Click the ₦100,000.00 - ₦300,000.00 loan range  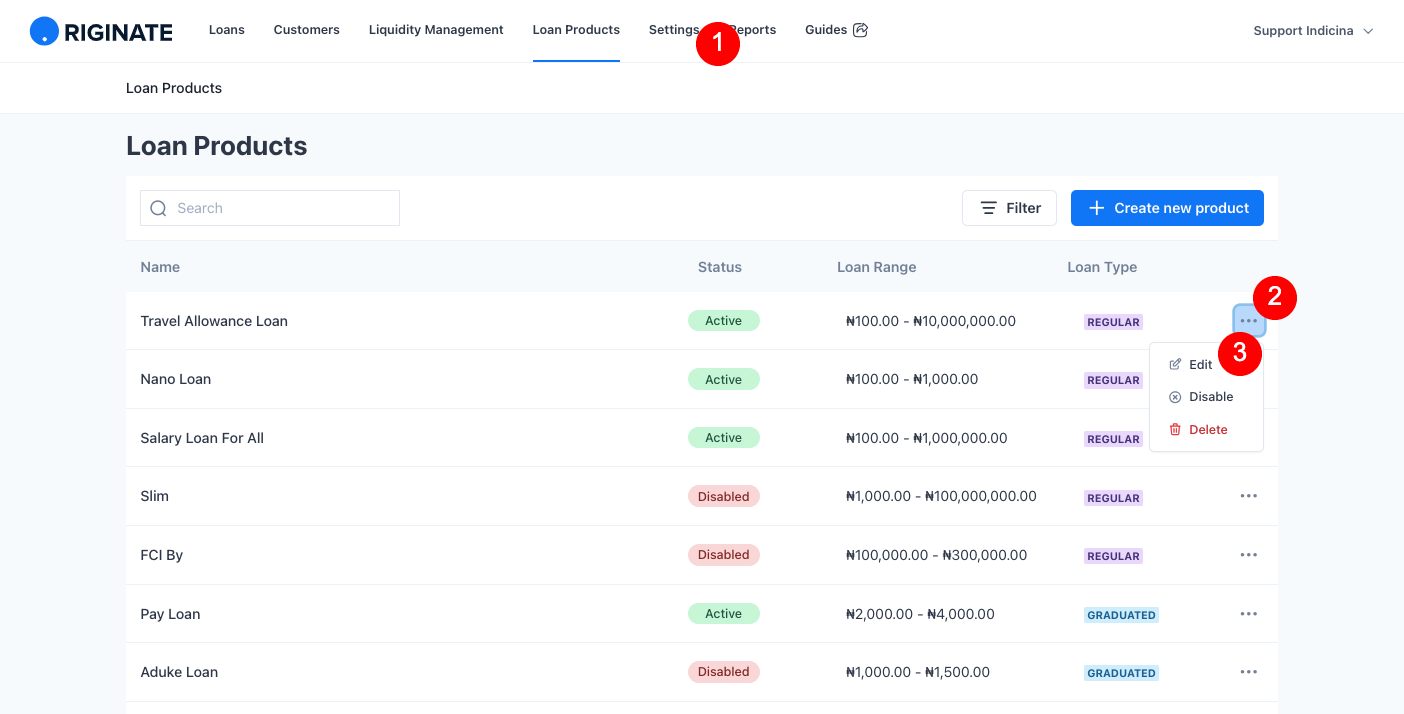936,555
